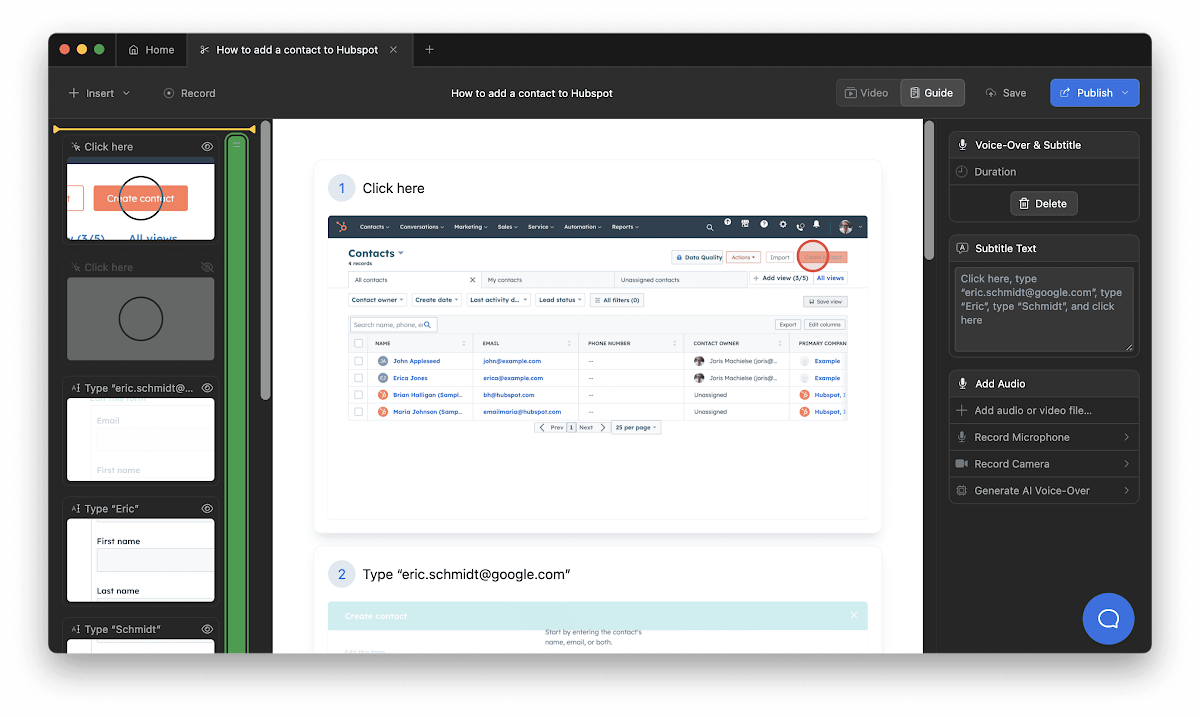
Task: Click the Record button
Action: [190, 93]
